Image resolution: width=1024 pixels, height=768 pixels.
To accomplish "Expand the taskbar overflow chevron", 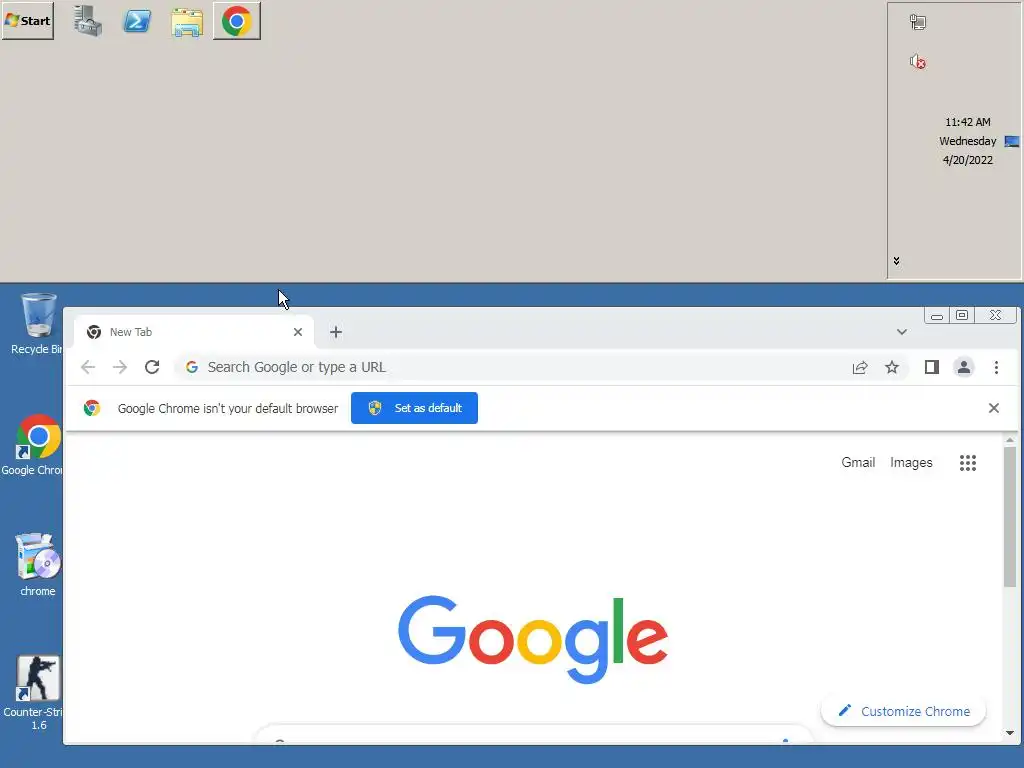I will [896, 261].
